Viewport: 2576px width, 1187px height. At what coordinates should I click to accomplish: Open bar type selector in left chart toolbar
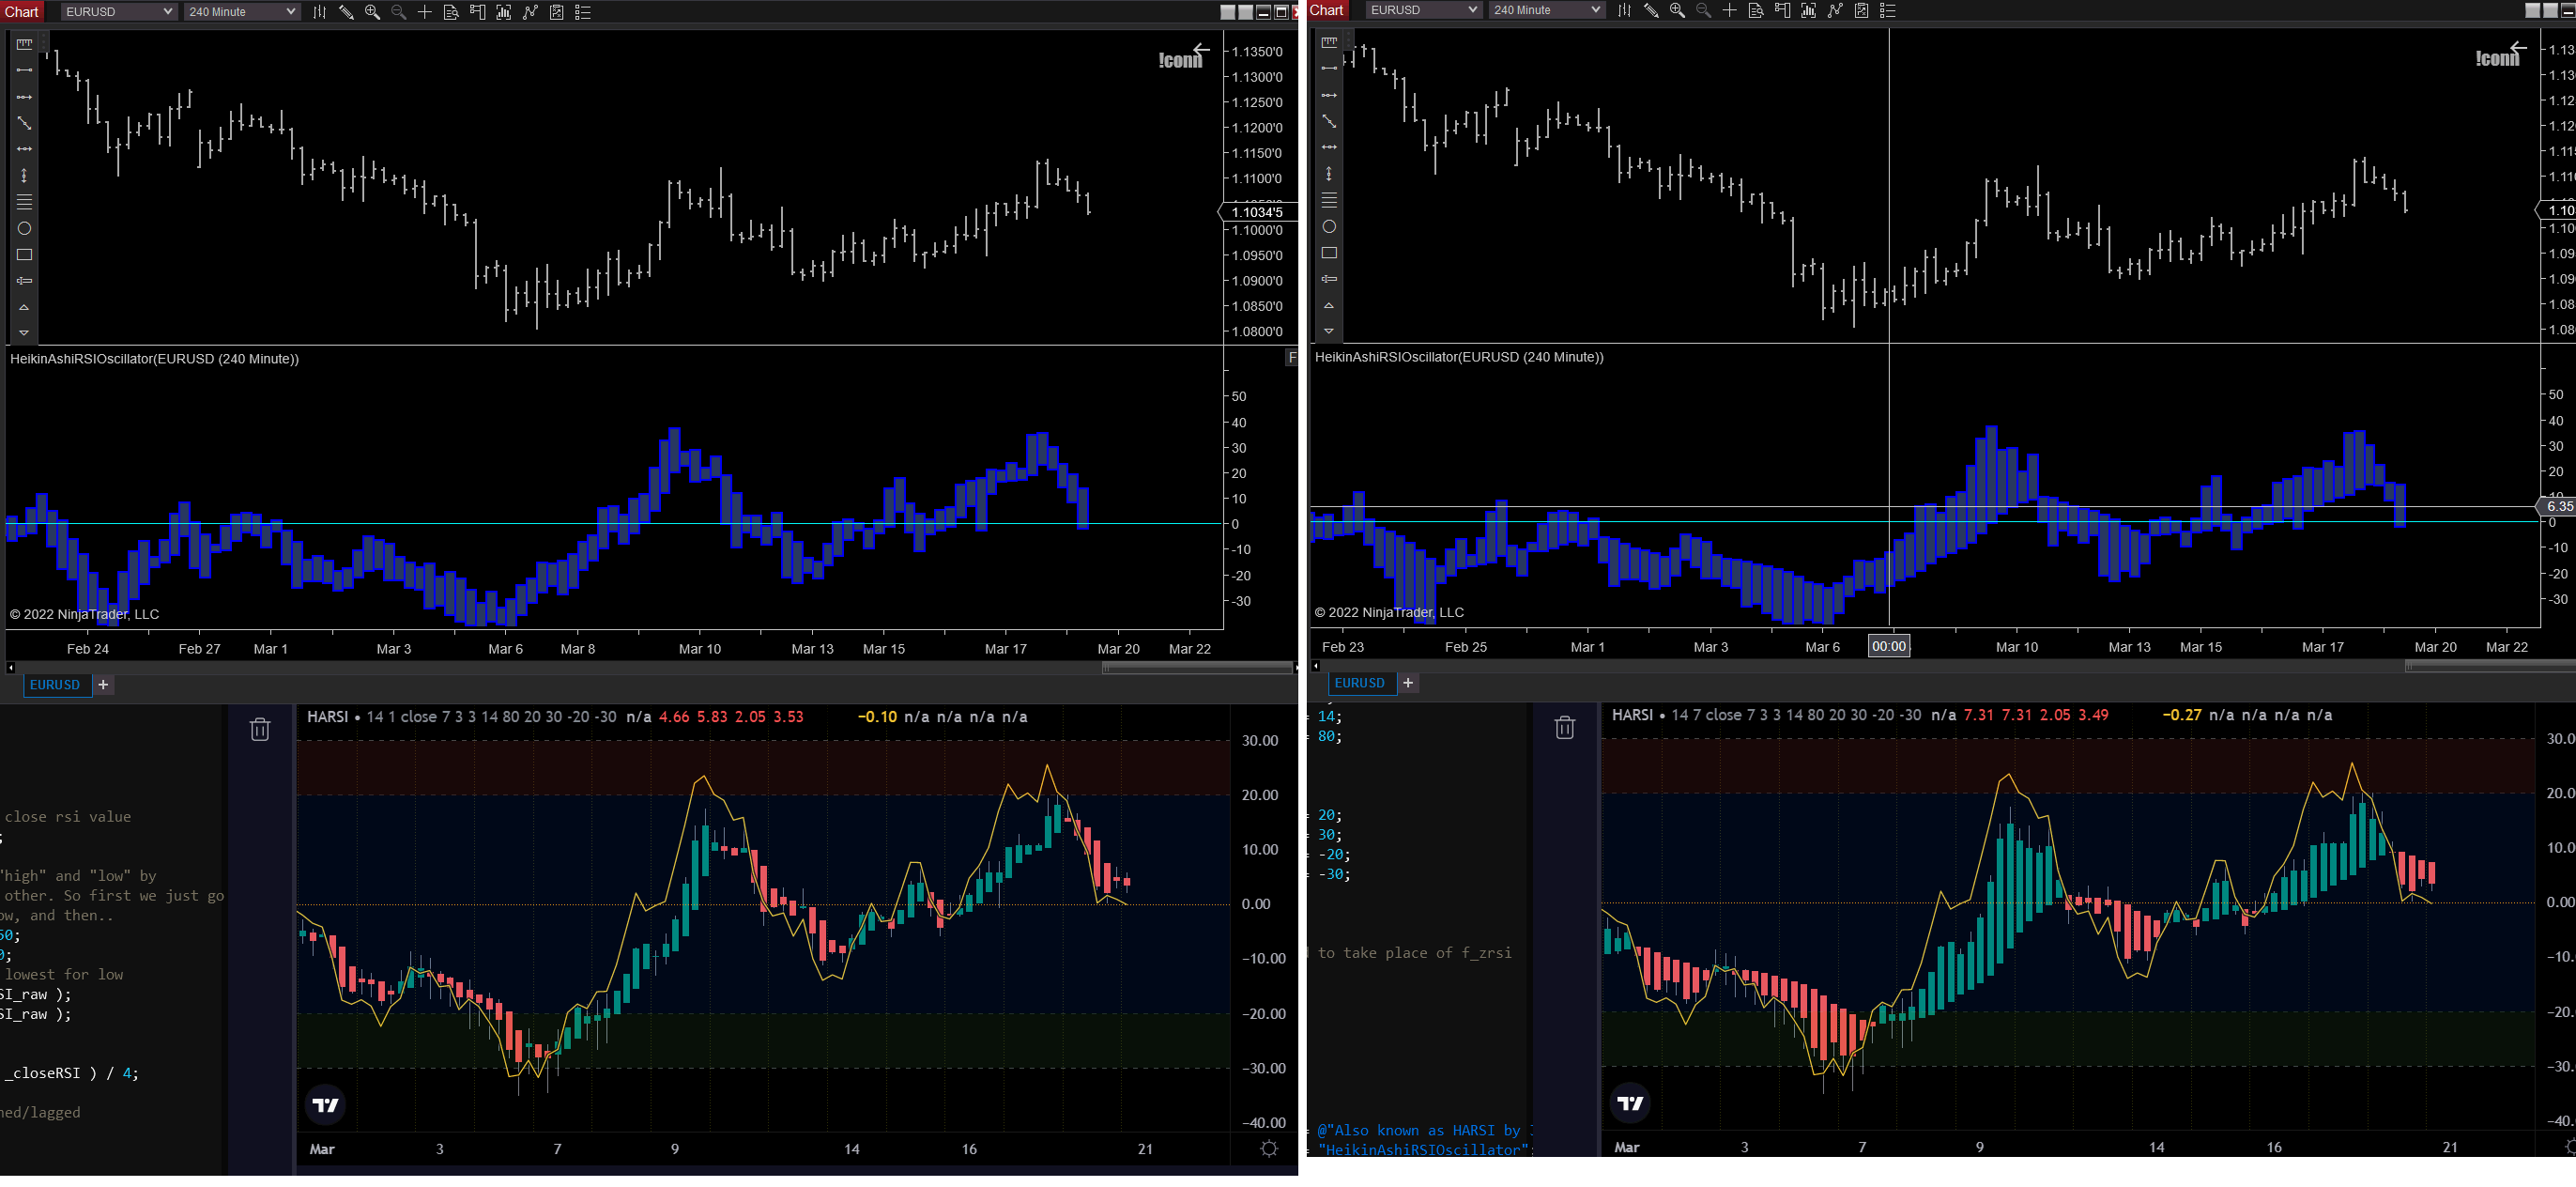pos(319,12)
